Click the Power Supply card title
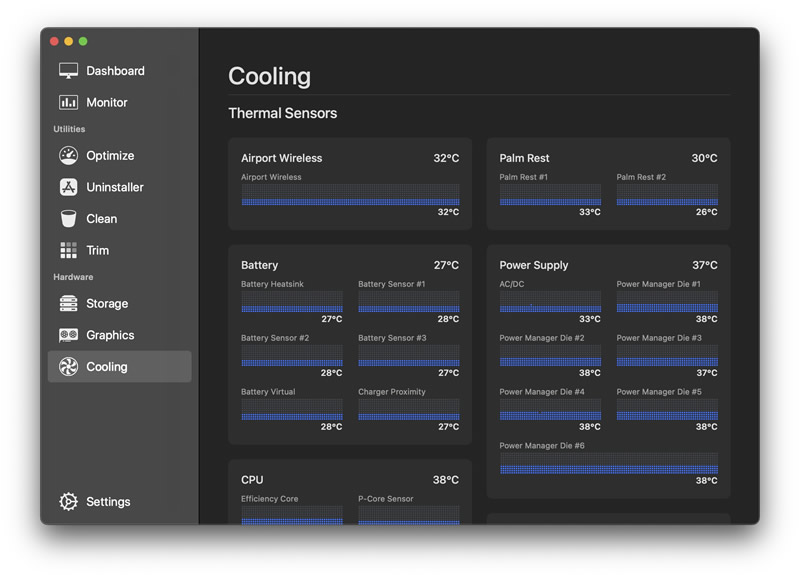 (x=534, y=265)
